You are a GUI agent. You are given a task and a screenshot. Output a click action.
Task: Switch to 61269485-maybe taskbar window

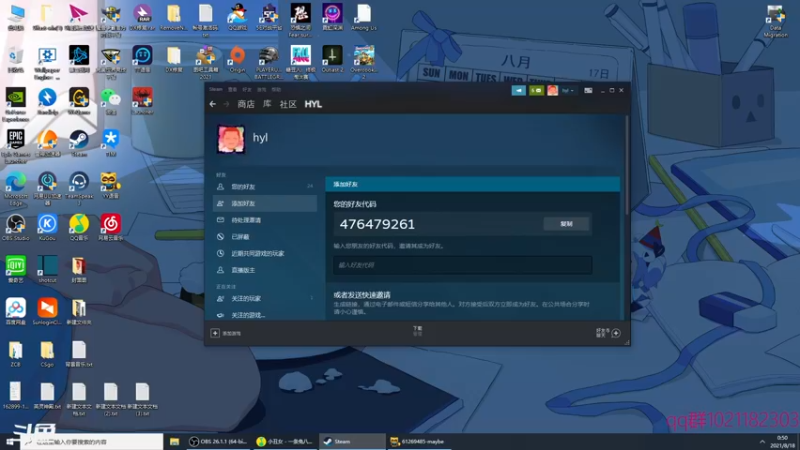pos(418,441)
